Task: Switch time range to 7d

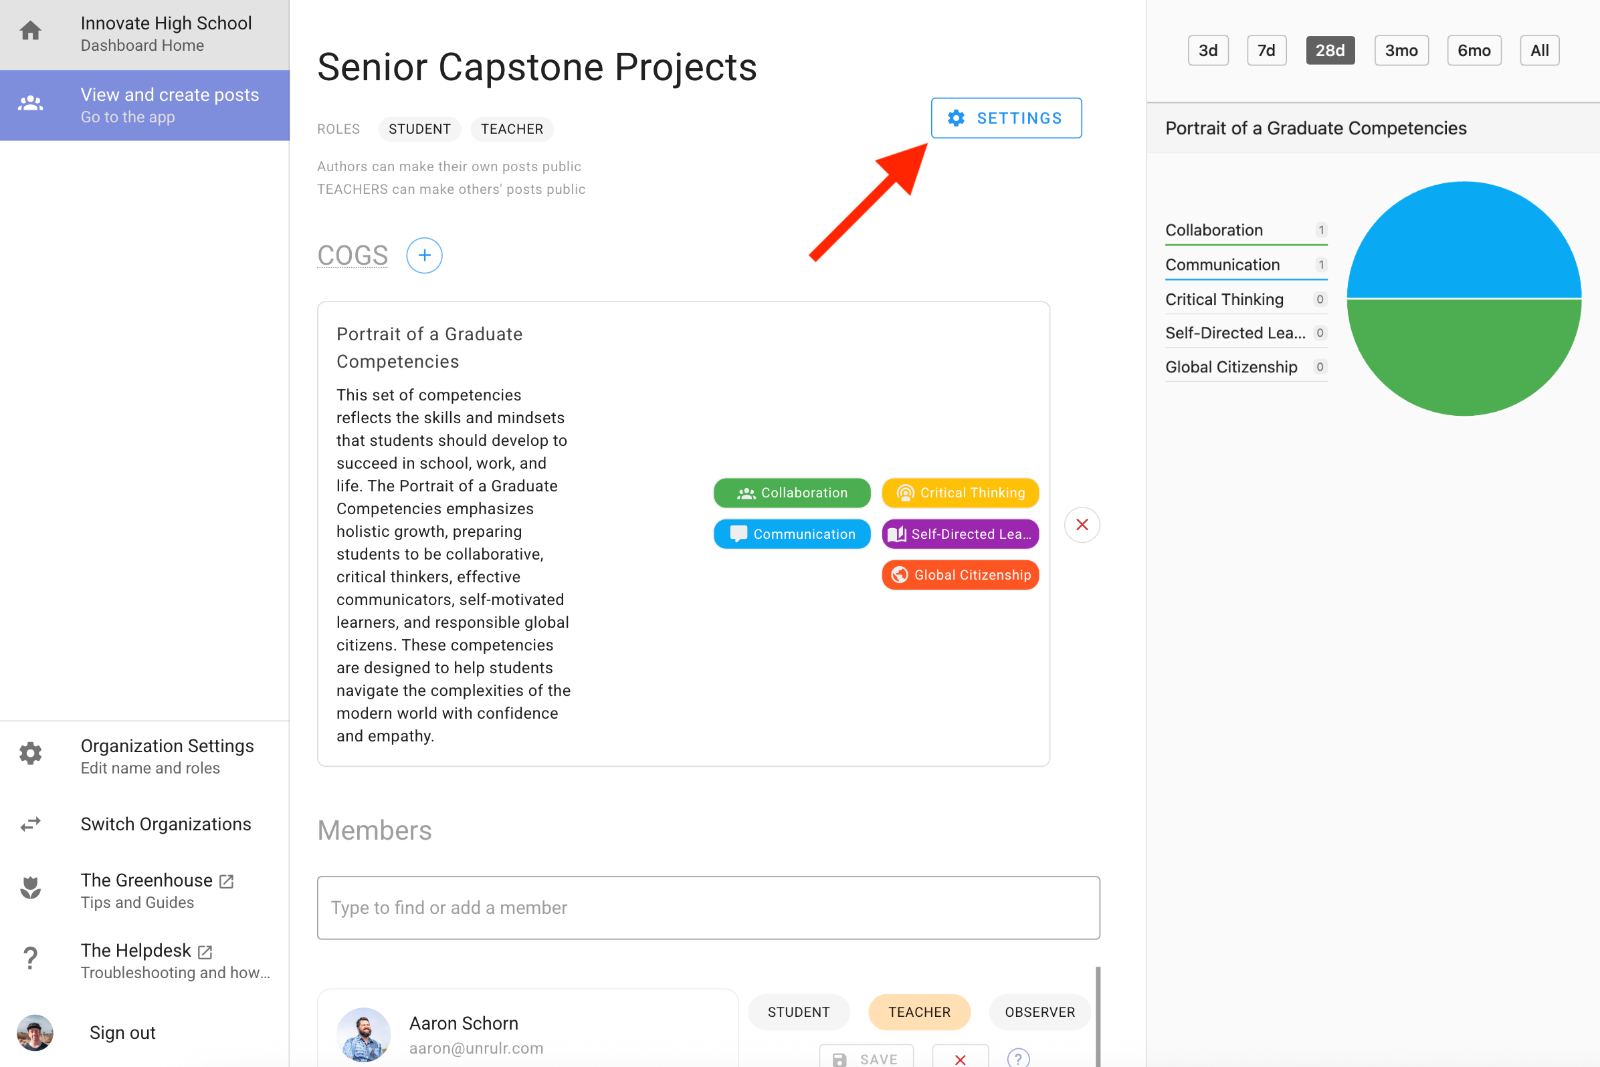Action: 1266,49
